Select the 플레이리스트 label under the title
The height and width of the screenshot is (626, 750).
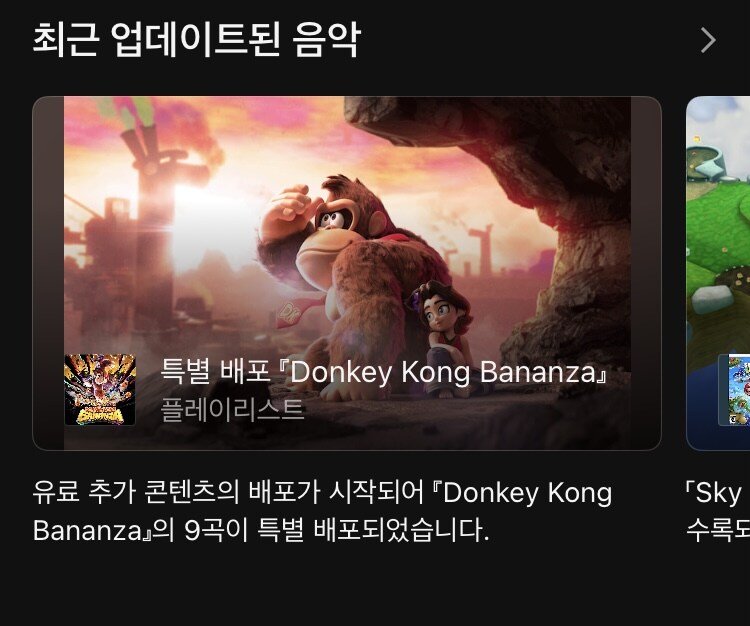click(x=232, y=410)
